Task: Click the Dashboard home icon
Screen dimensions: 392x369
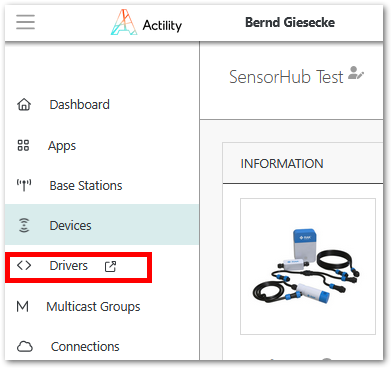Action: point(24,105)
